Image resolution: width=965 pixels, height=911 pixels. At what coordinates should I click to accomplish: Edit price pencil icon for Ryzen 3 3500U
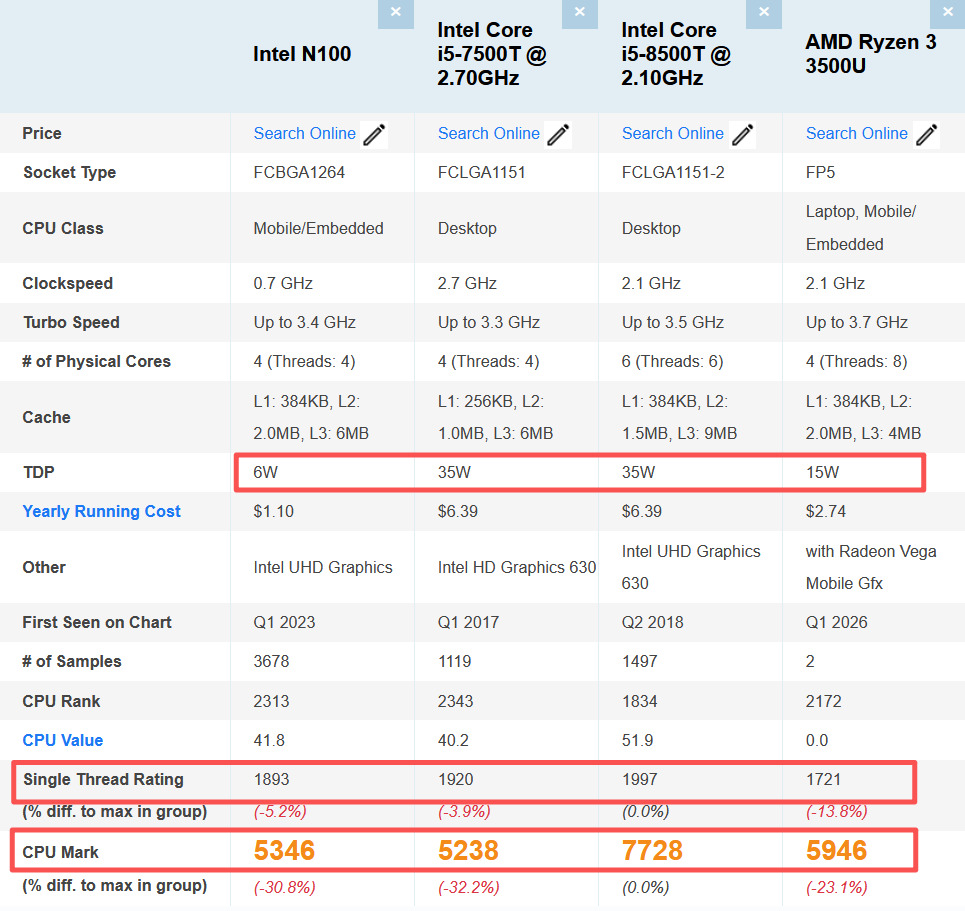pos(926,135)
